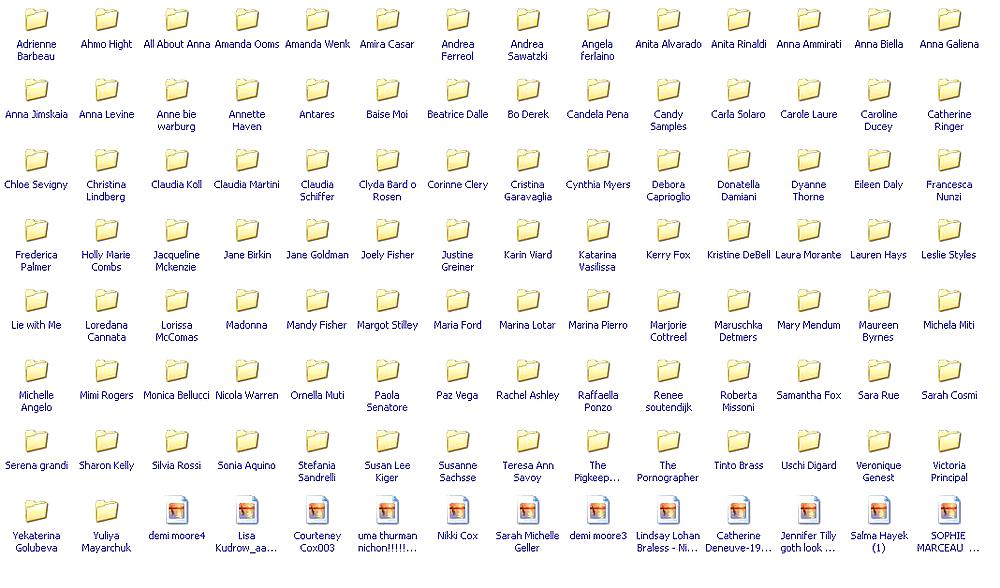The height and width of the screenshot is (588, 1000).
Task: Select the Salma Hayek (1) image file
Action: click(879, 511)
